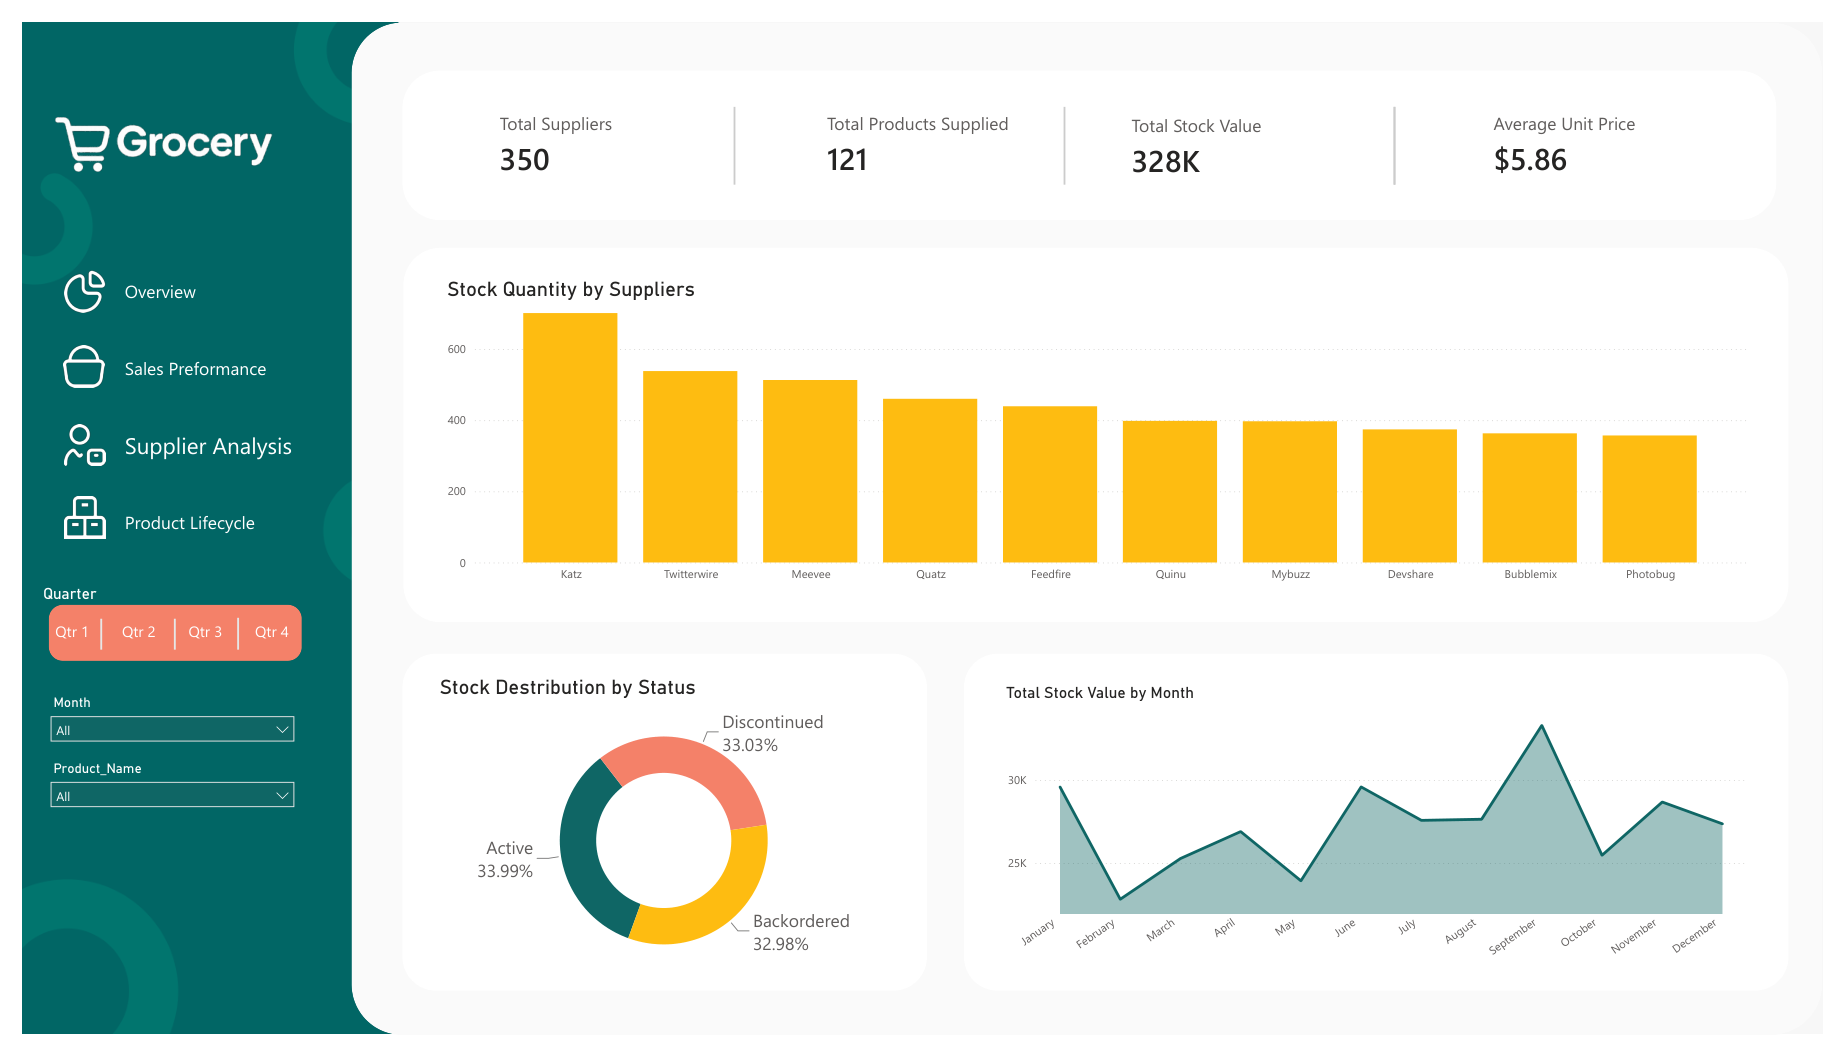Image resolution: width=1845 pixels, height=1058 pixels.
Task: Click the Discontinued 33.03% label
Action: click(772, 733)
